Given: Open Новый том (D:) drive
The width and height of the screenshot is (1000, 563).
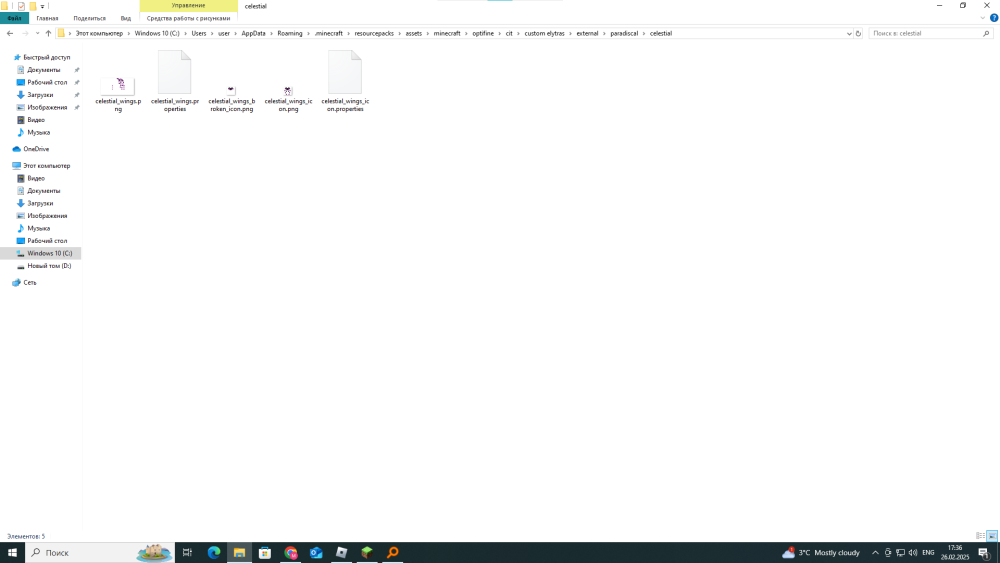Looking at the screenshot, I should (x=49, y=266).
